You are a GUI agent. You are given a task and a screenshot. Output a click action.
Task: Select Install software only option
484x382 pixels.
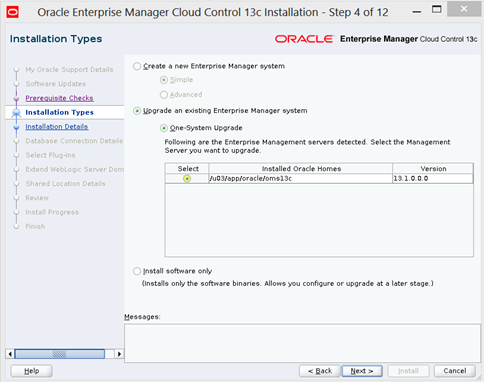(137, 271)
